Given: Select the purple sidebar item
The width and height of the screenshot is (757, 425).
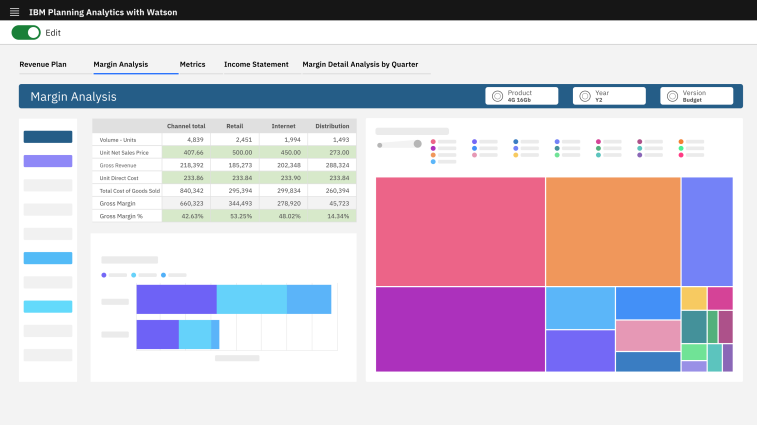Looking at the screenshot, I should pos(48,161).
